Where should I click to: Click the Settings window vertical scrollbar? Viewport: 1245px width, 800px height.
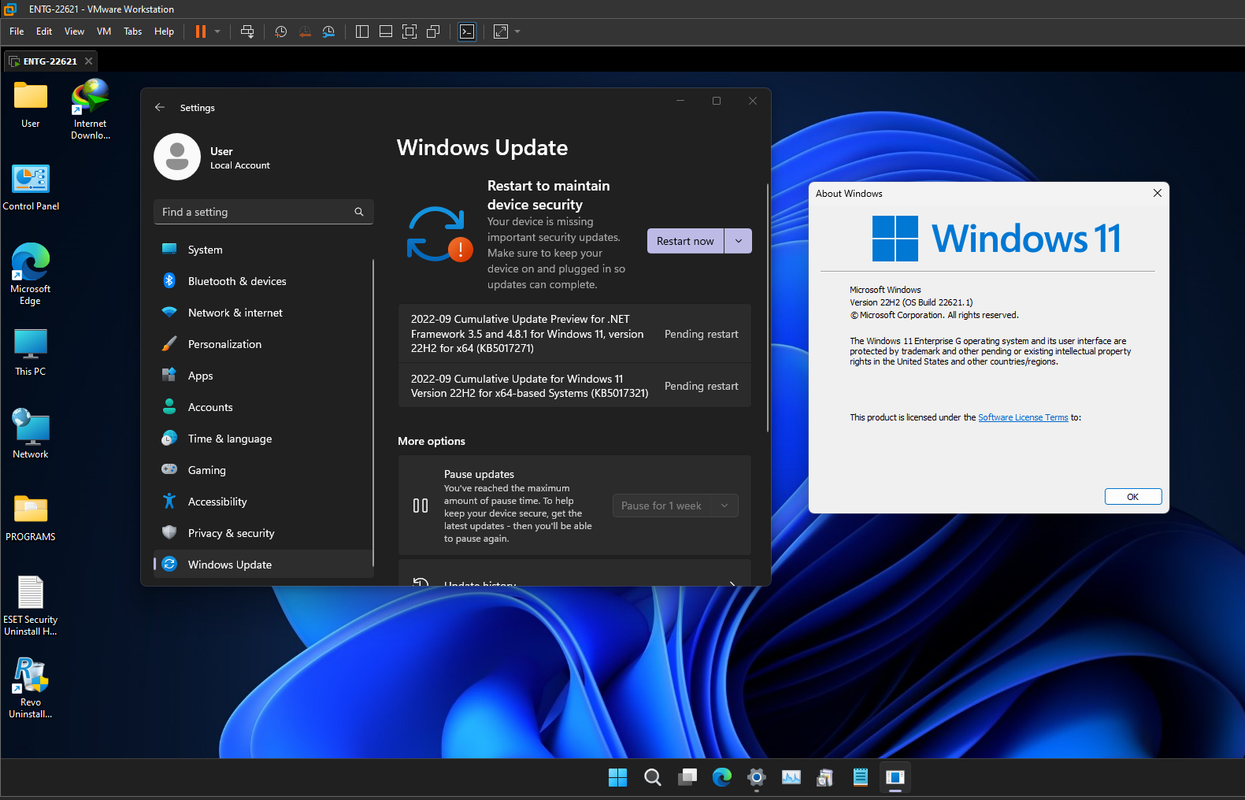[x=768, y=307]
